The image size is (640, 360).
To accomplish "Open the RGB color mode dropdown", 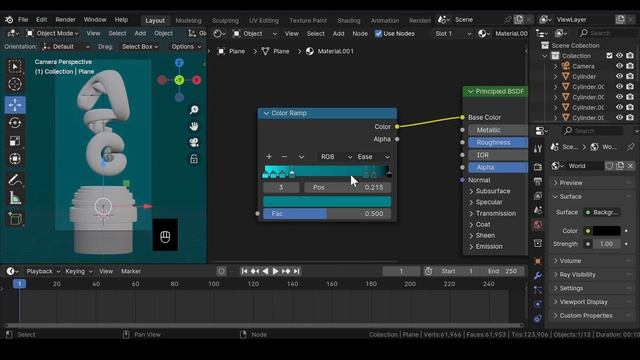I will click(336, 157).
